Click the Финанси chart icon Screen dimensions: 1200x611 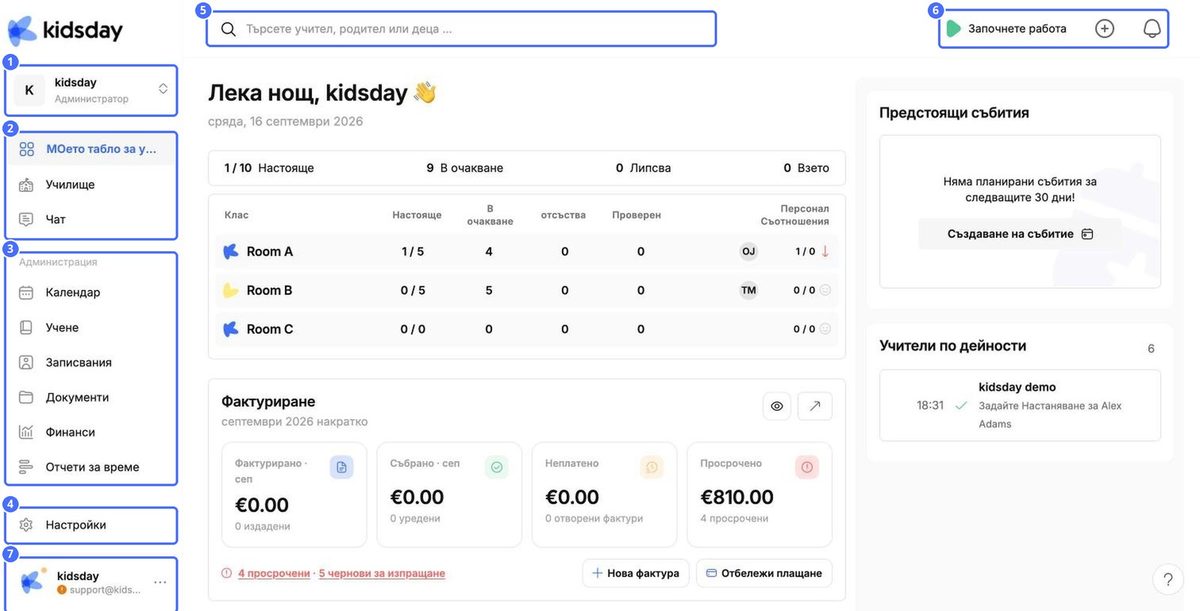coord(27,432)
